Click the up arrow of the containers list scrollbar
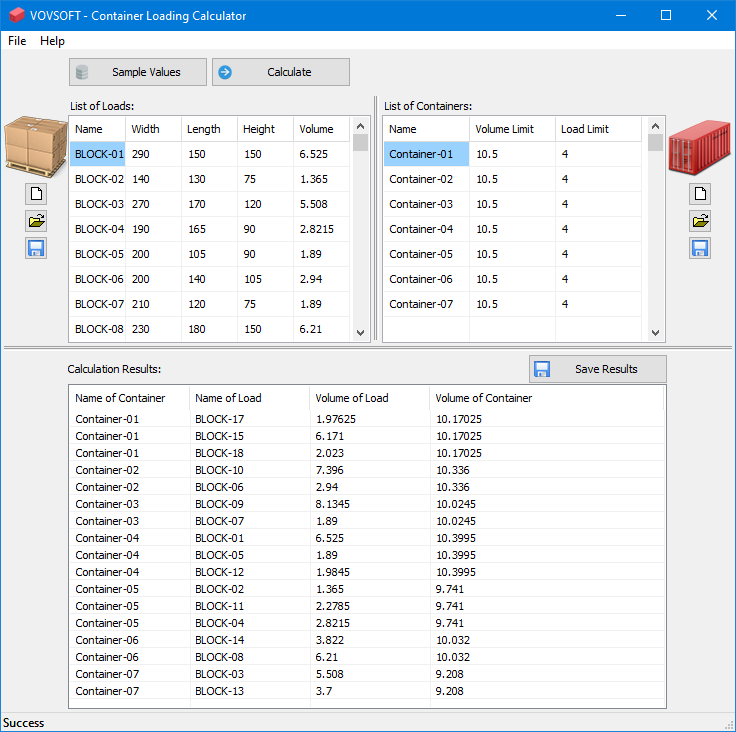Image resolution: width=736 pixels, height=732 pixels. tap(656, 126)
